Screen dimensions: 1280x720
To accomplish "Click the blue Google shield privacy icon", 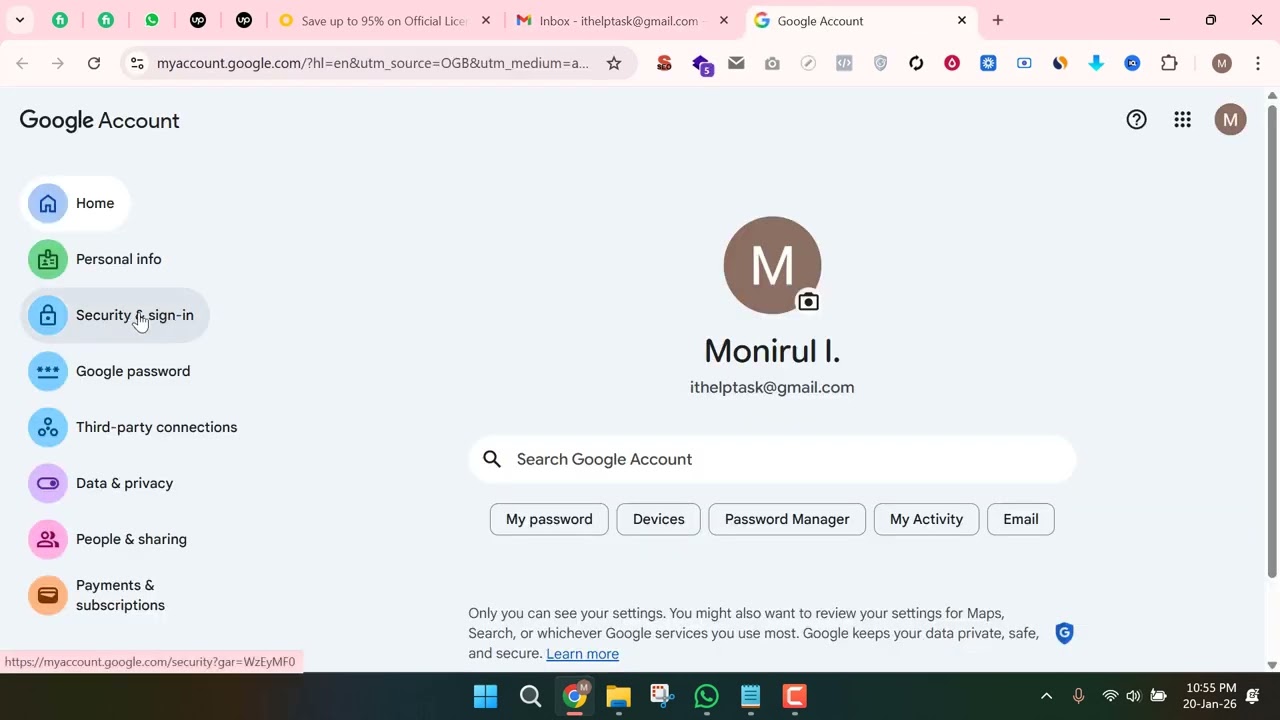I will coord(1064,633).
